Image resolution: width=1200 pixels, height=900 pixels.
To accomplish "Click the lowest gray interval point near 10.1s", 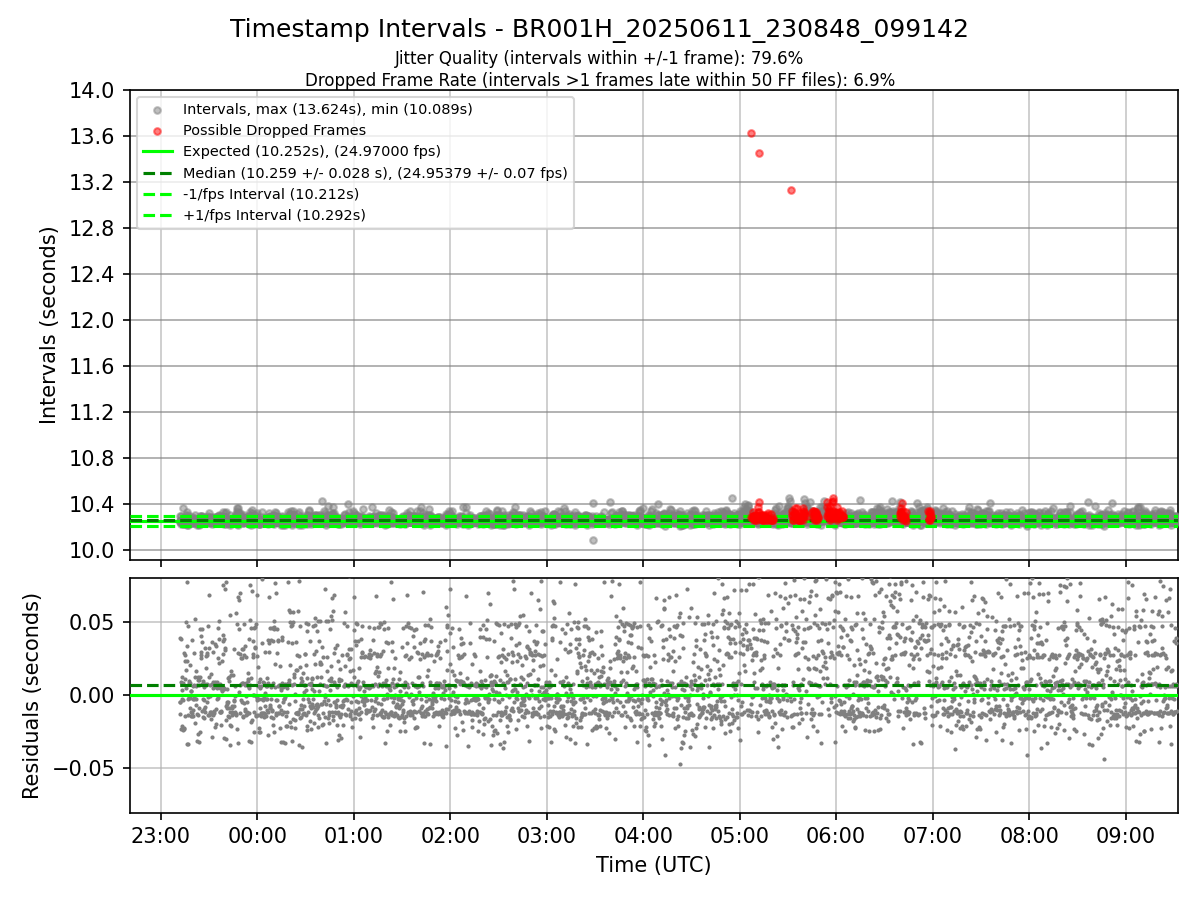I will 593,540.
